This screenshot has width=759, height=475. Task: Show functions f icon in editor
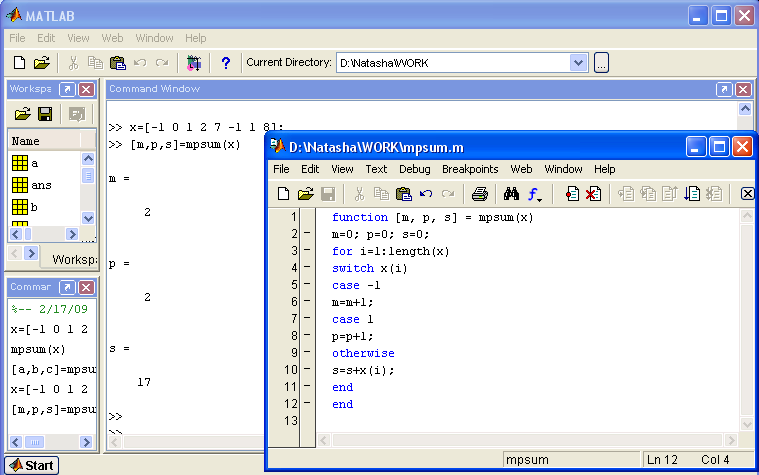click(x=534, y=194)
